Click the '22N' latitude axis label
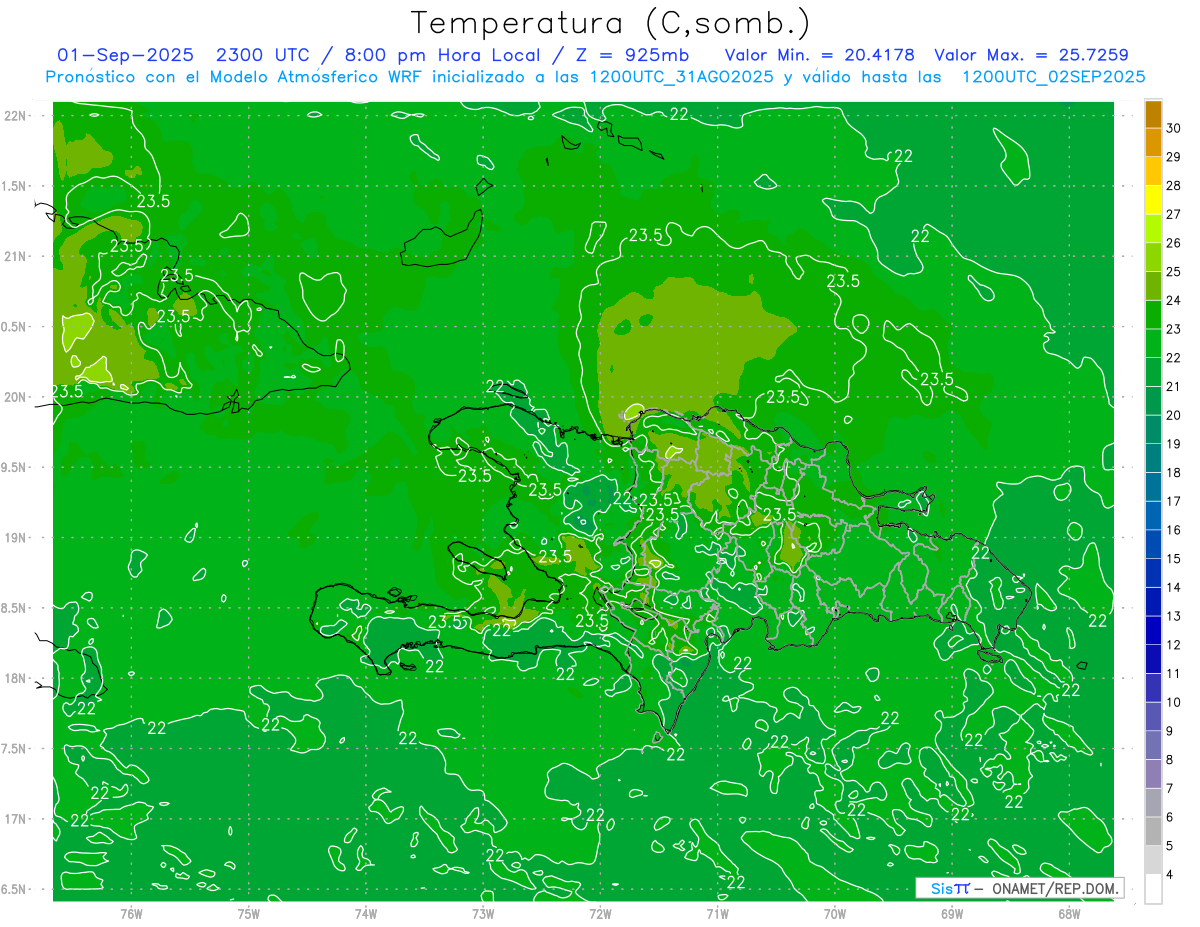The width and height of the screenshot is (1200, 927). 15,116
